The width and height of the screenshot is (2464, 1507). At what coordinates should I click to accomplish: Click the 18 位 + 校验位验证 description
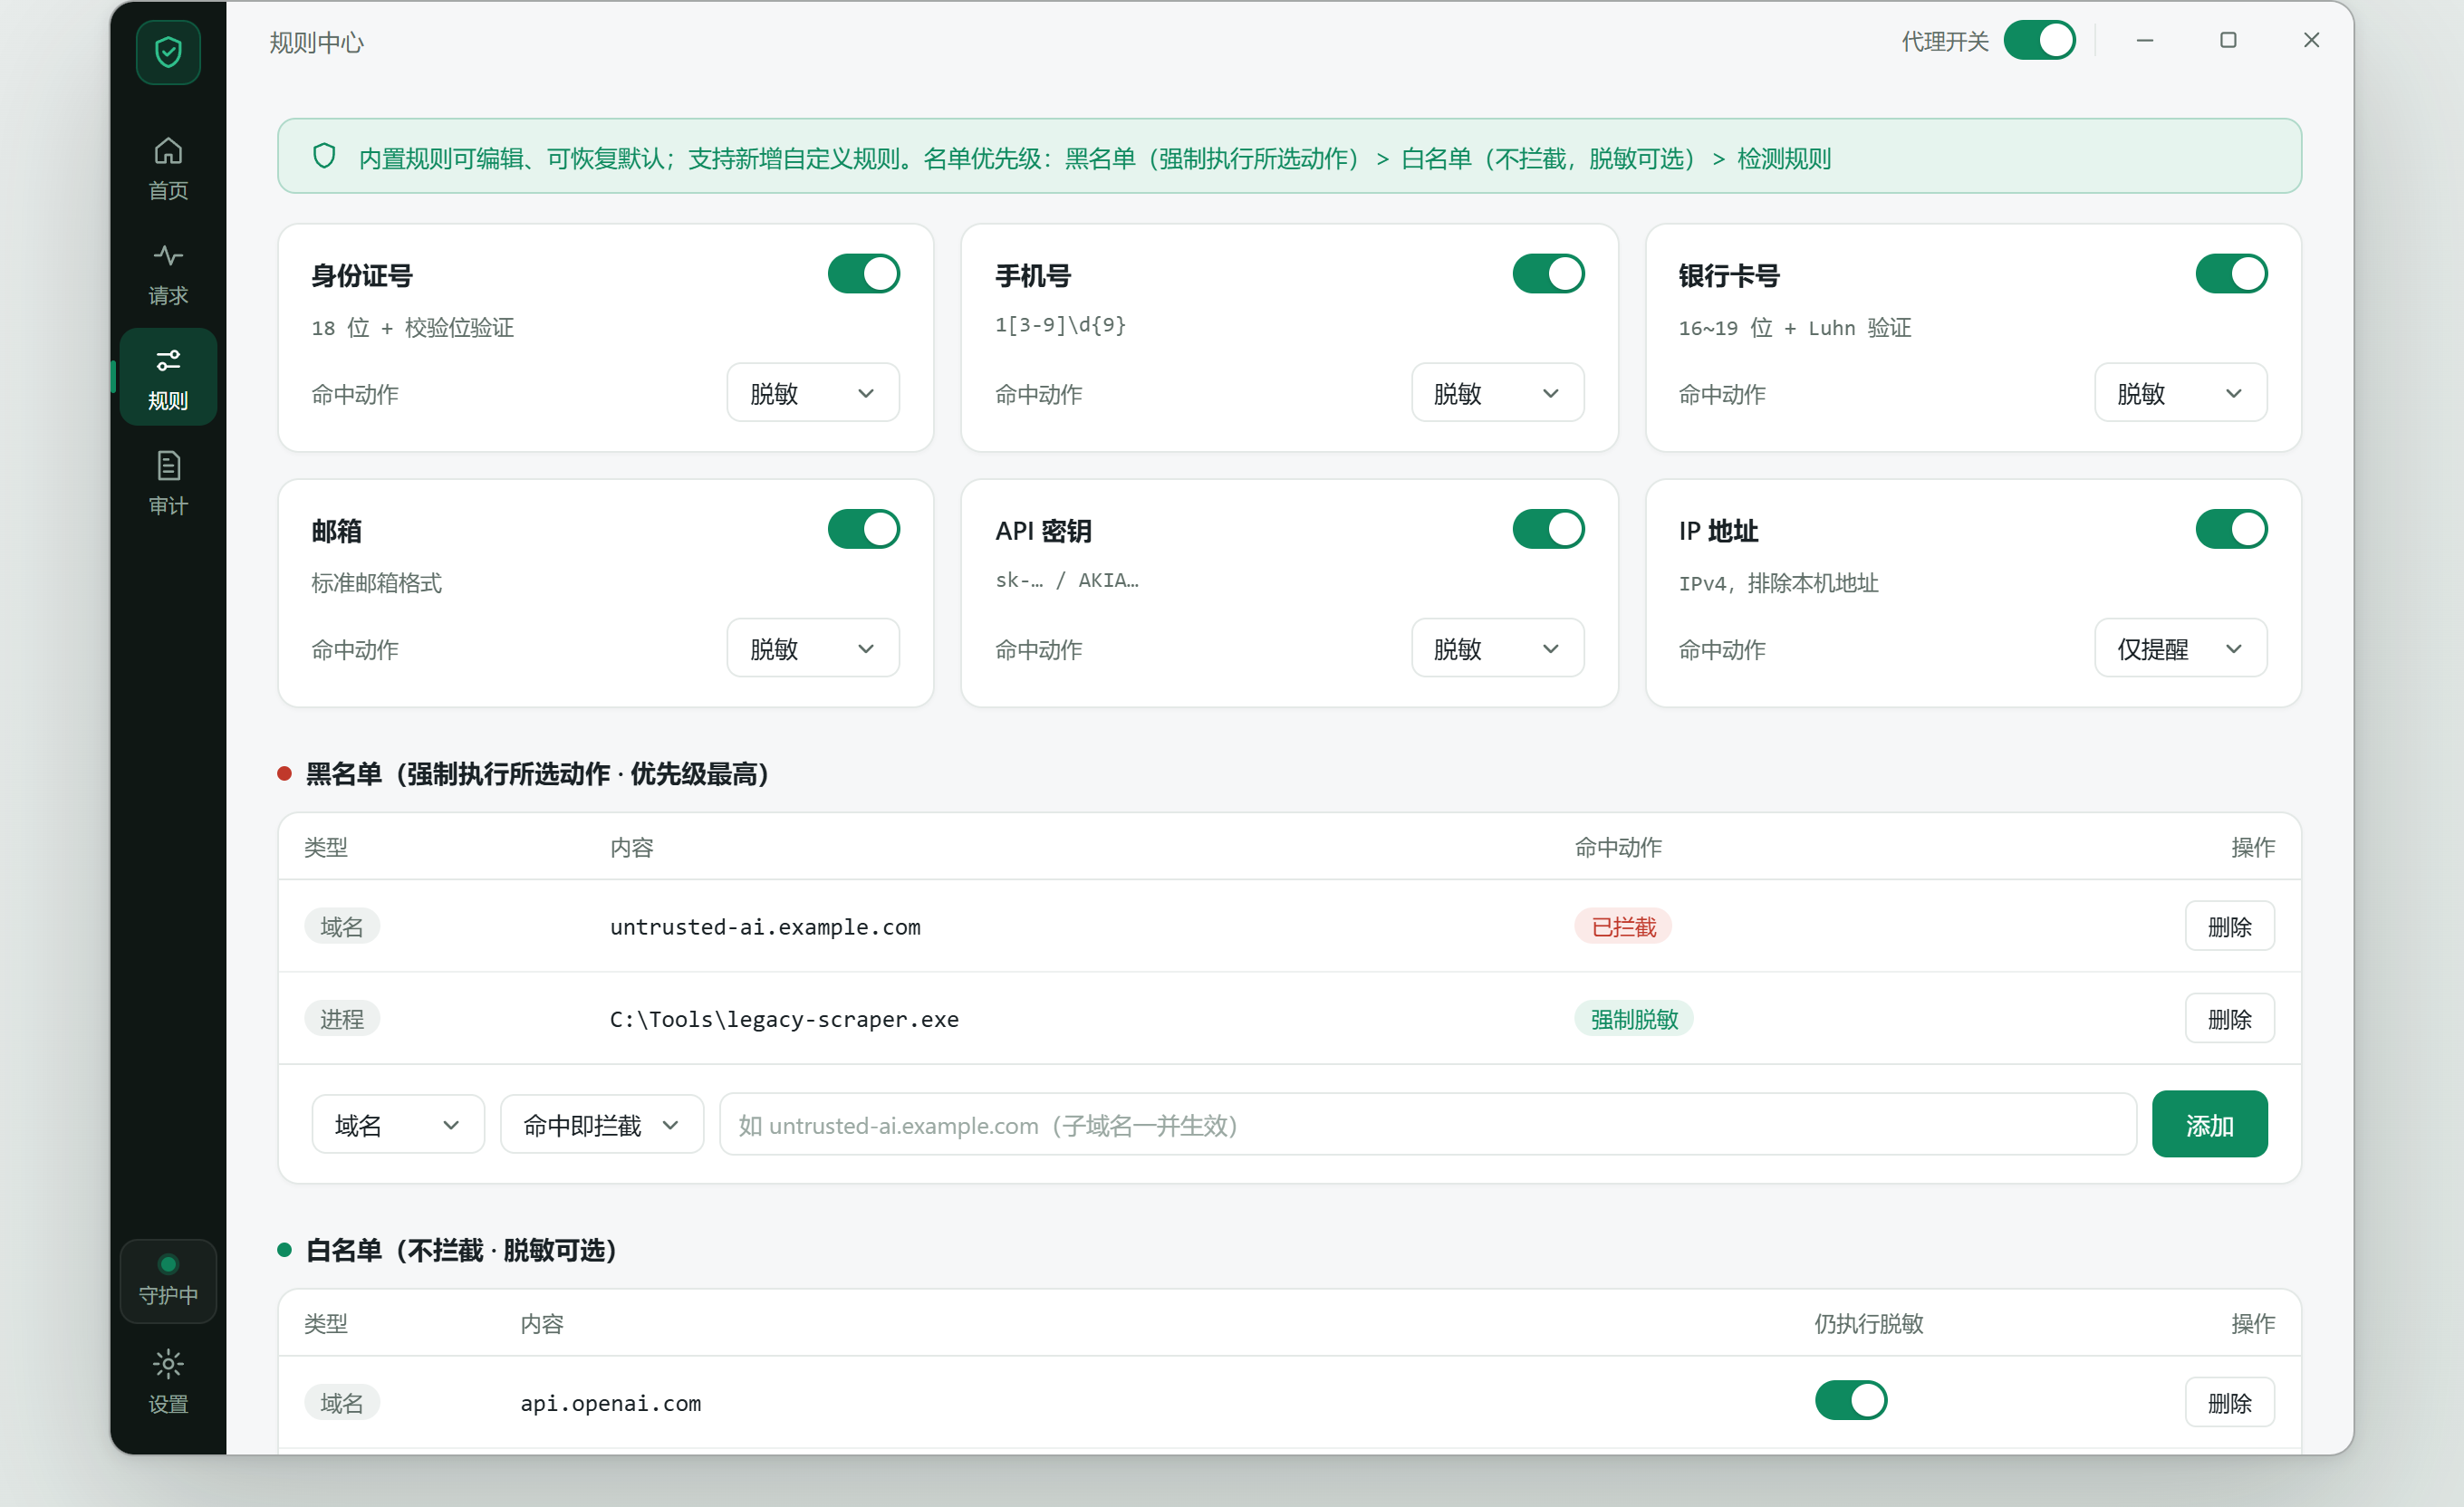(412, 327)
